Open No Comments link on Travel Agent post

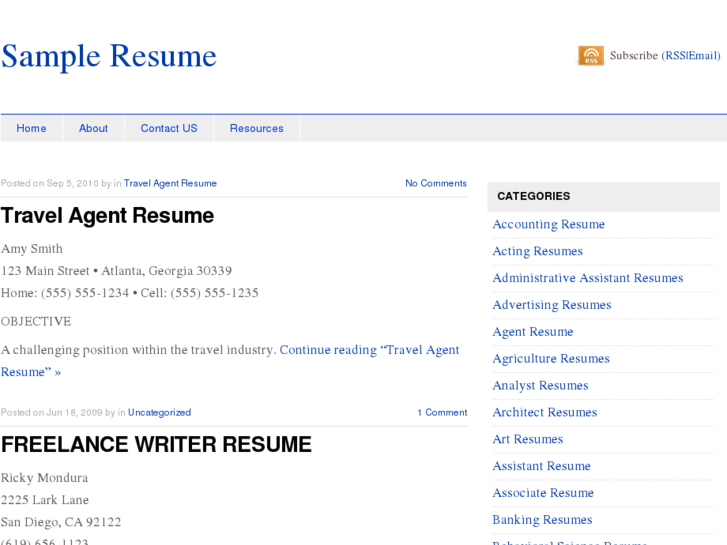[x=436, y=183]
